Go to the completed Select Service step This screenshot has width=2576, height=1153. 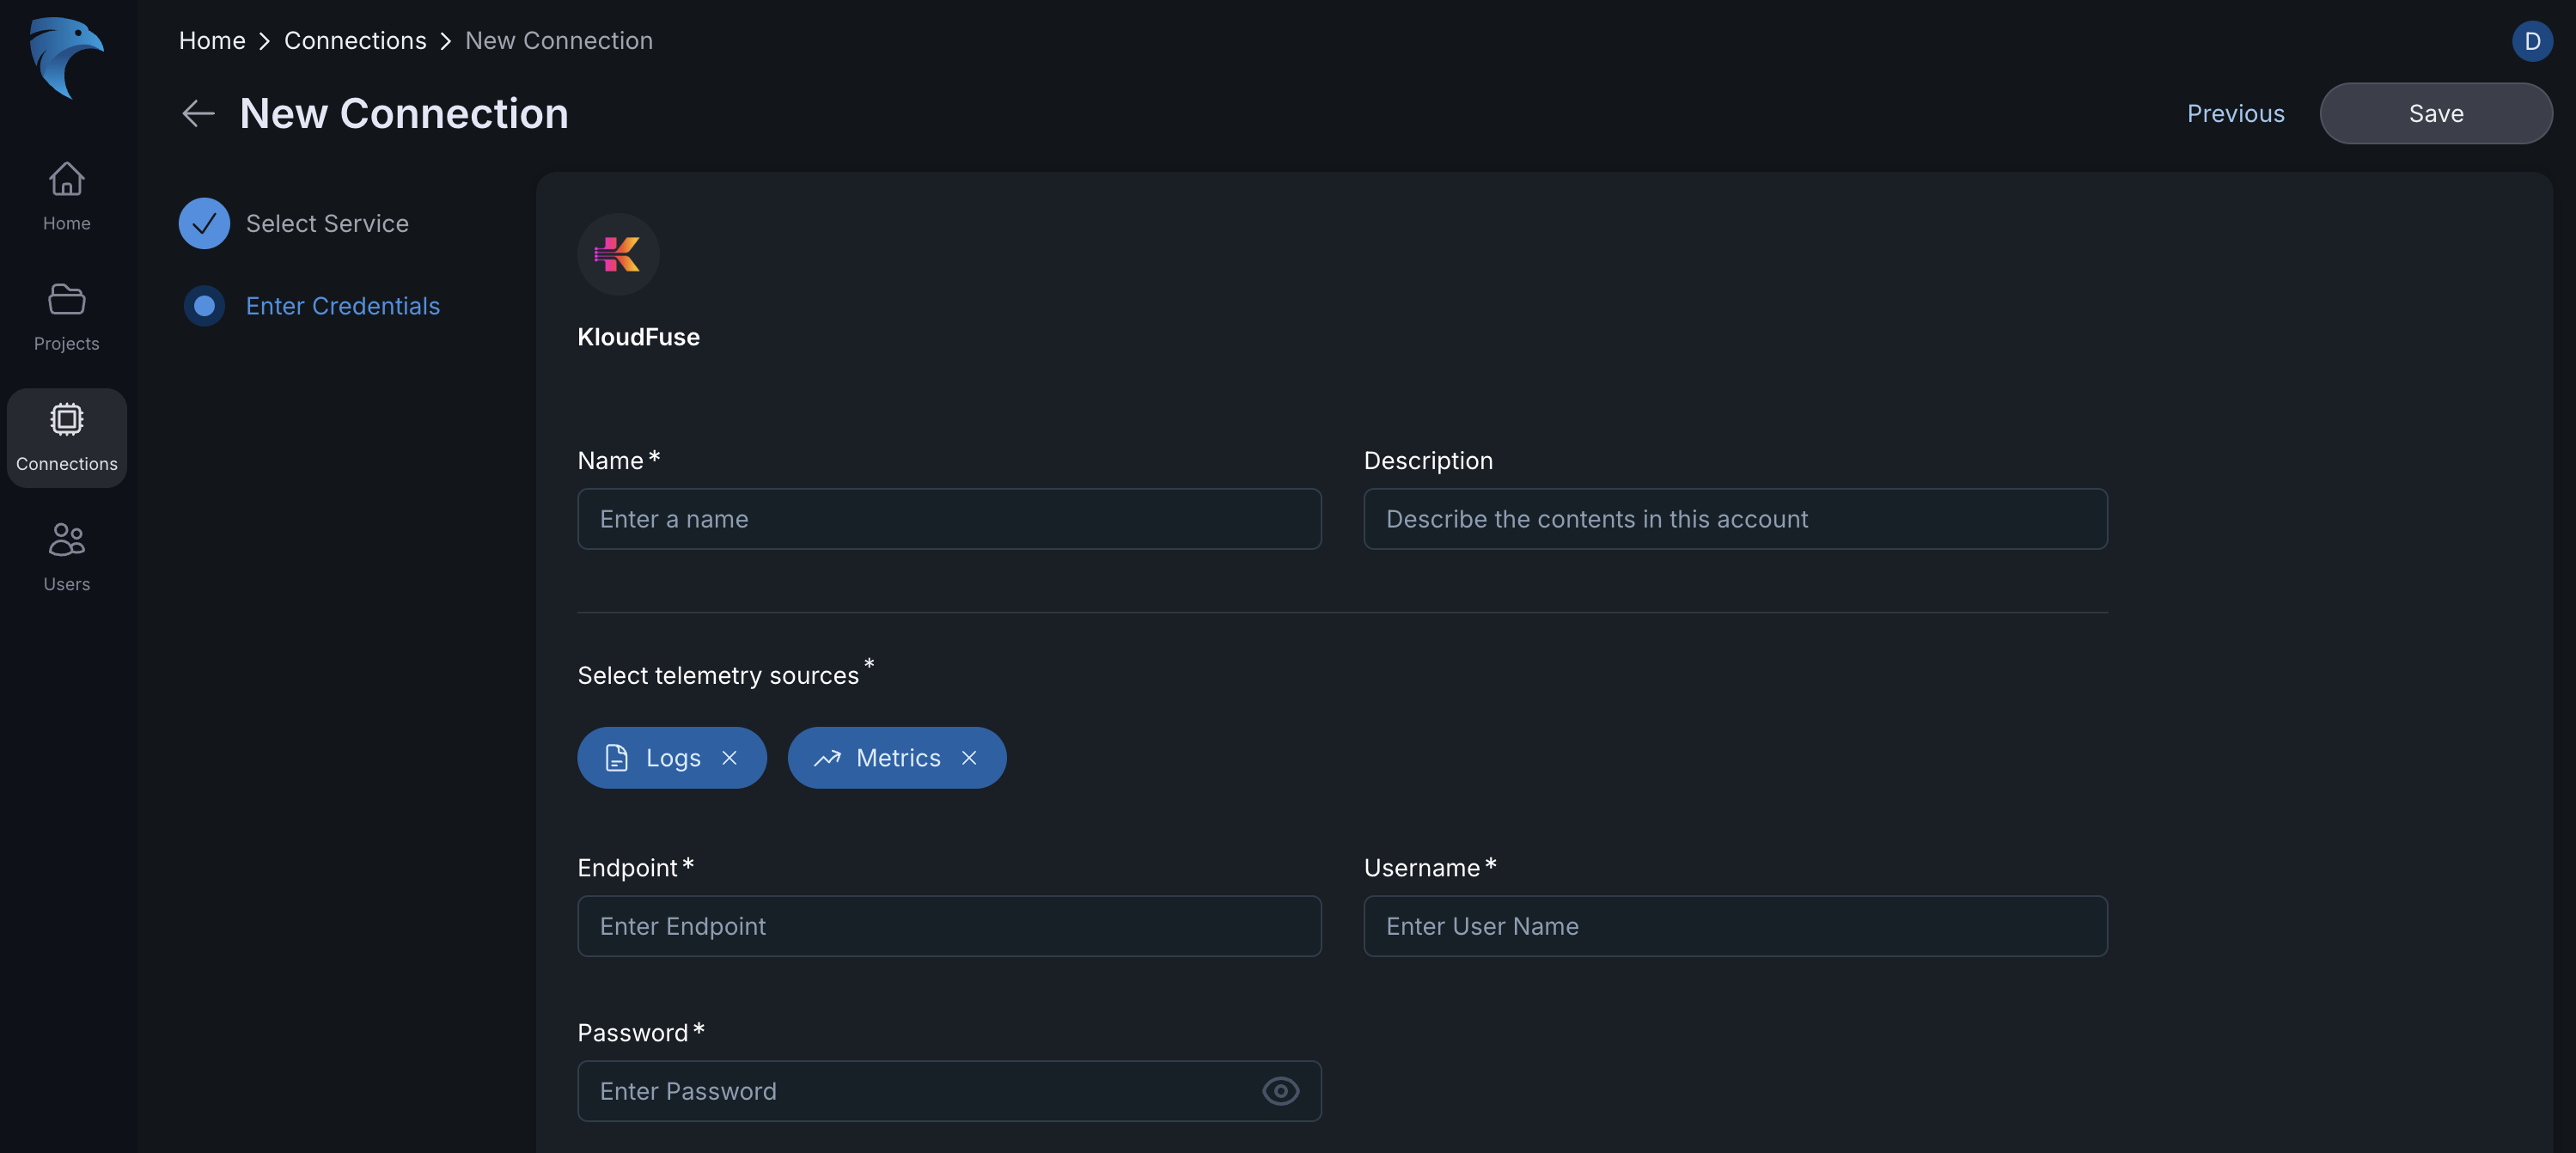click(295, 223)
